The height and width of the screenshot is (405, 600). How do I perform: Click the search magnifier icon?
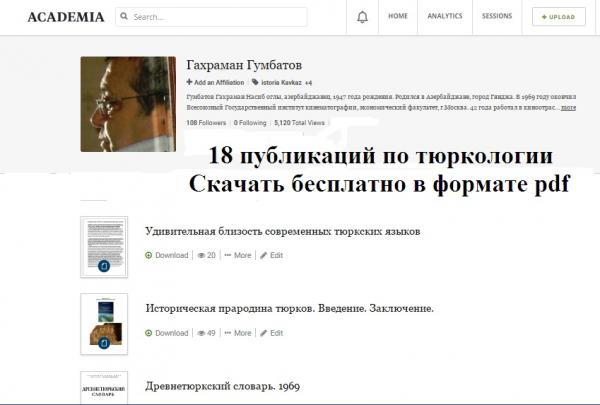pos(124,17)
